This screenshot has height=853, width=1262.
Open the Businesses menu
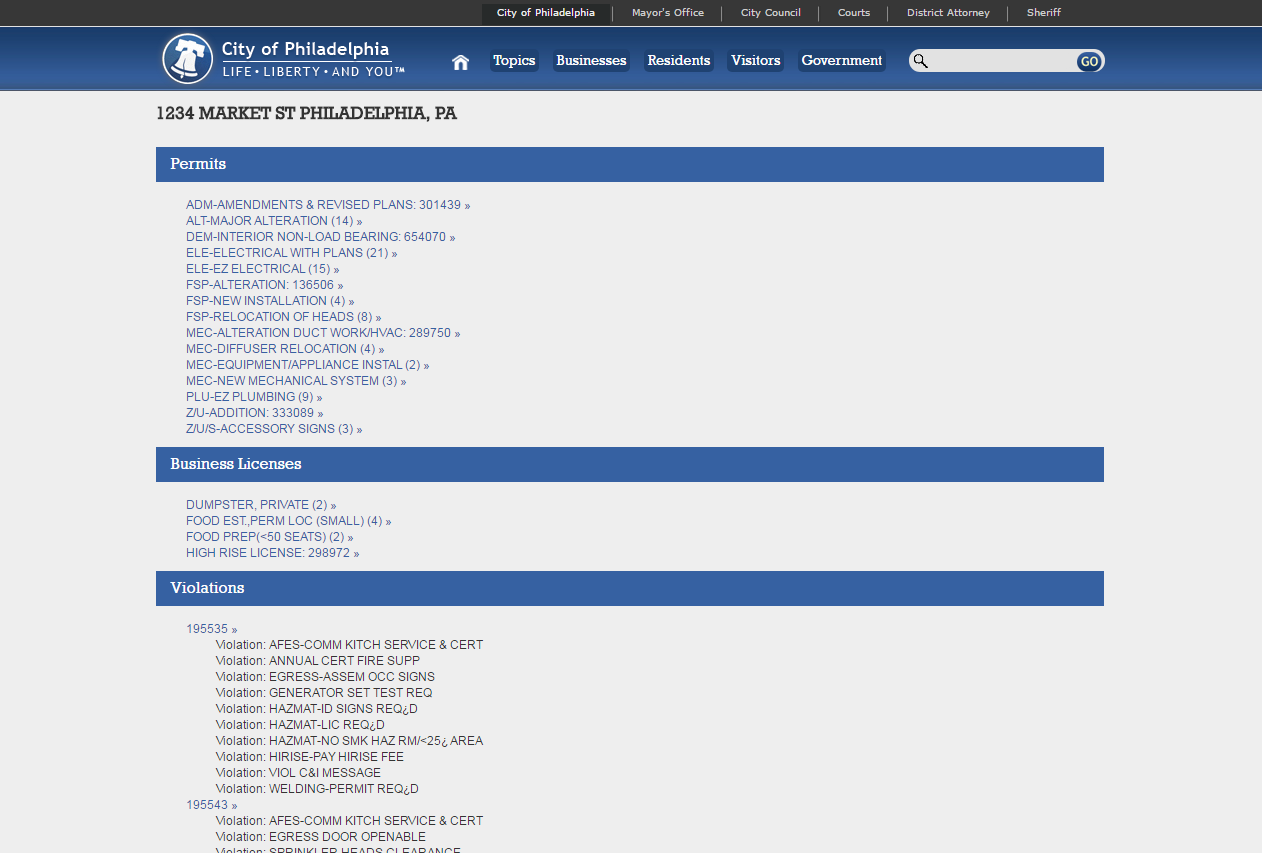click(x=591, y=61)
